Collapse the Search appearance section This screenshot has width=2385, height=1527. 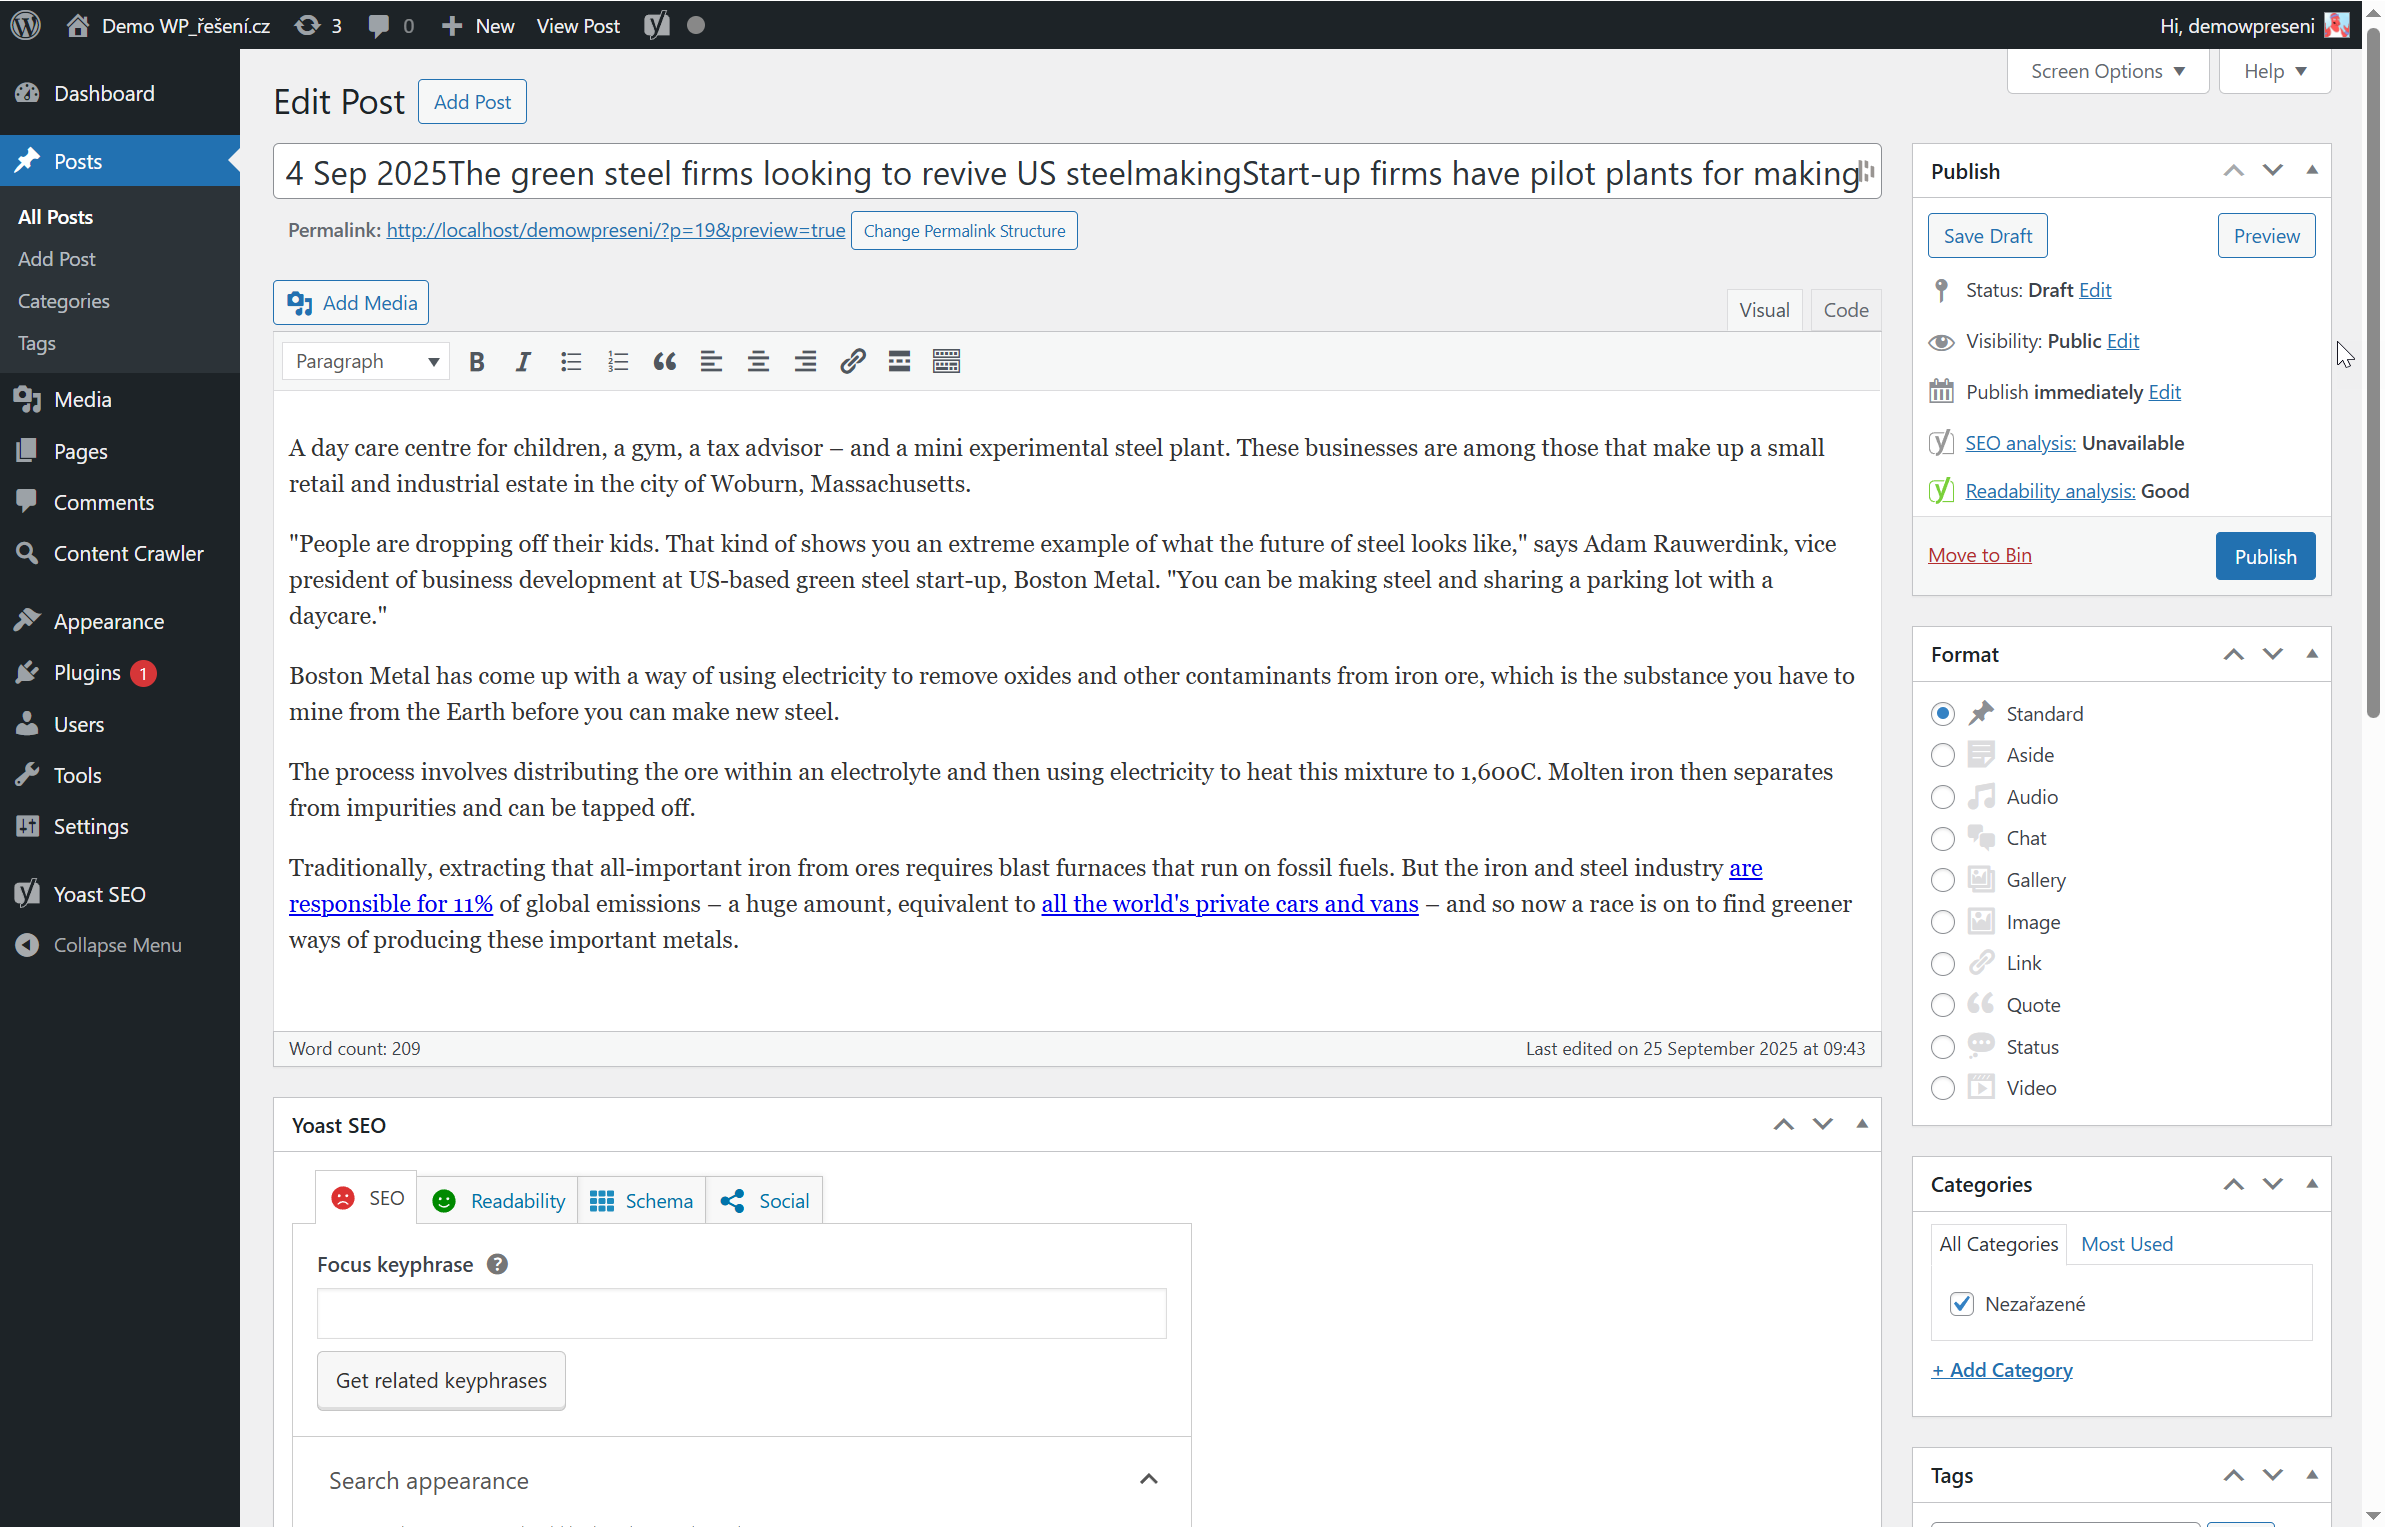point(1148,1480)
